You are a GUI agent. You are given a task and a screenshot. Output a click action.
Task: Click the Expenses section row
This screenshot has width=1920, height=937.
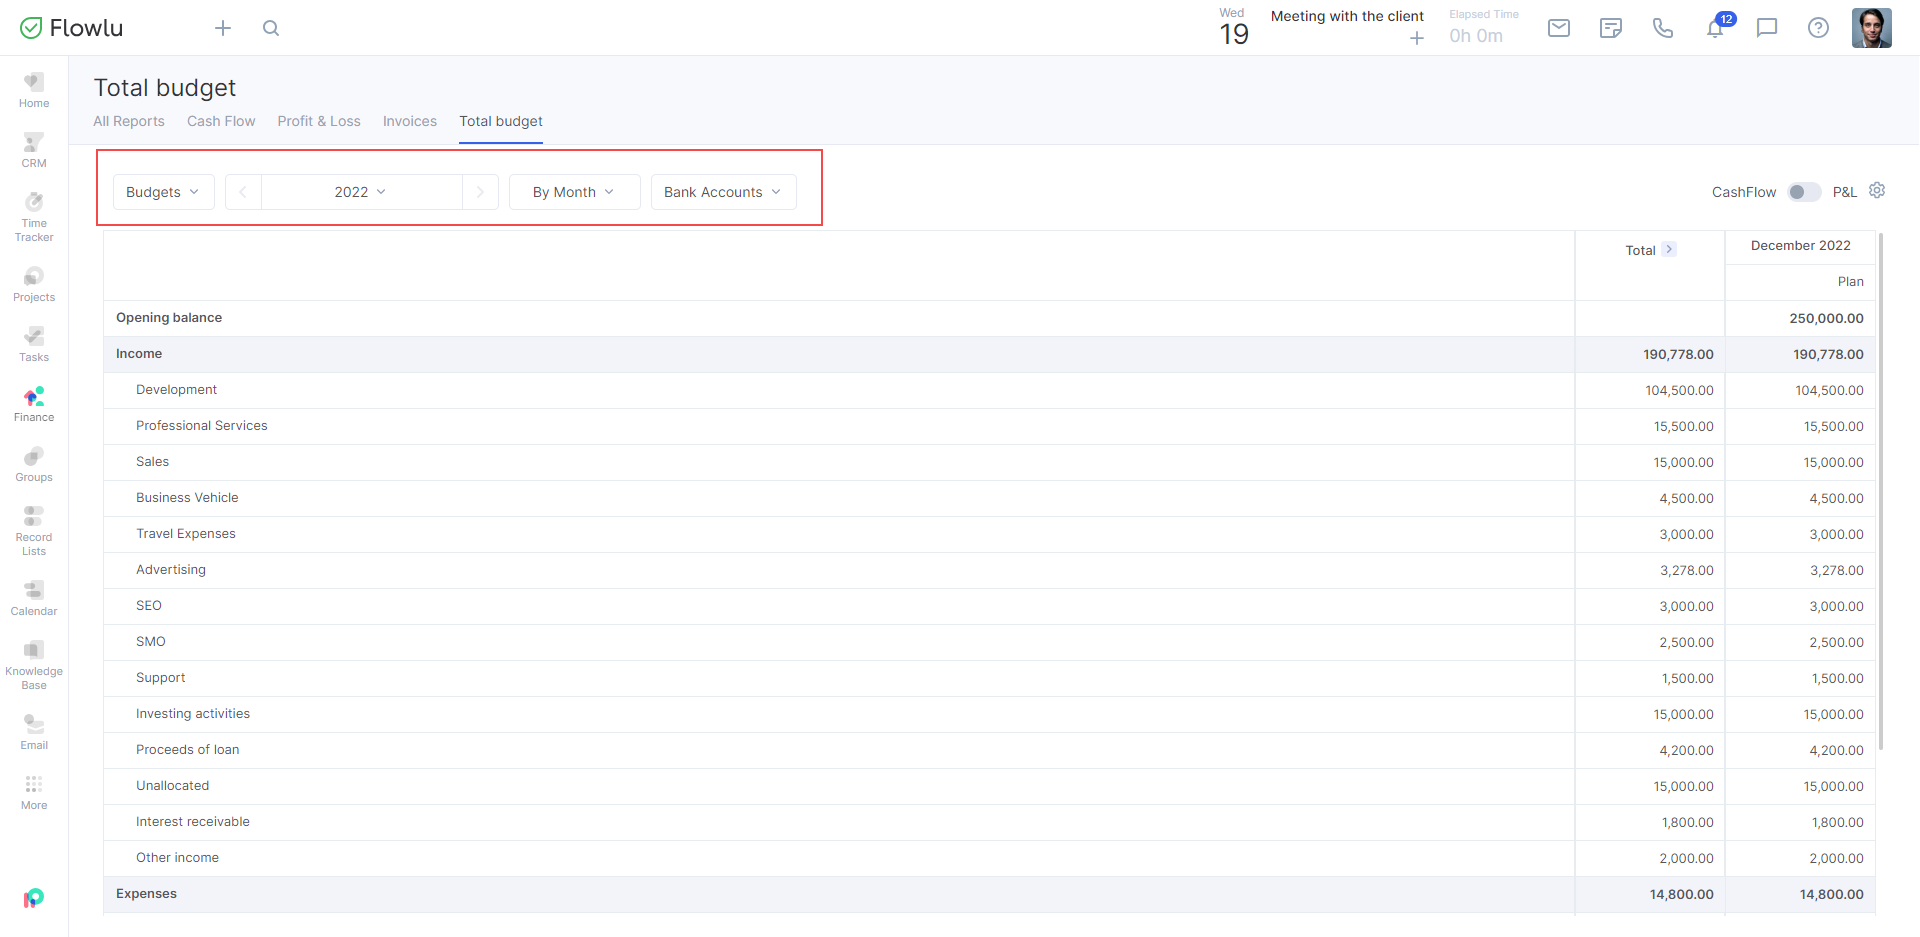[x=989, y=894]
